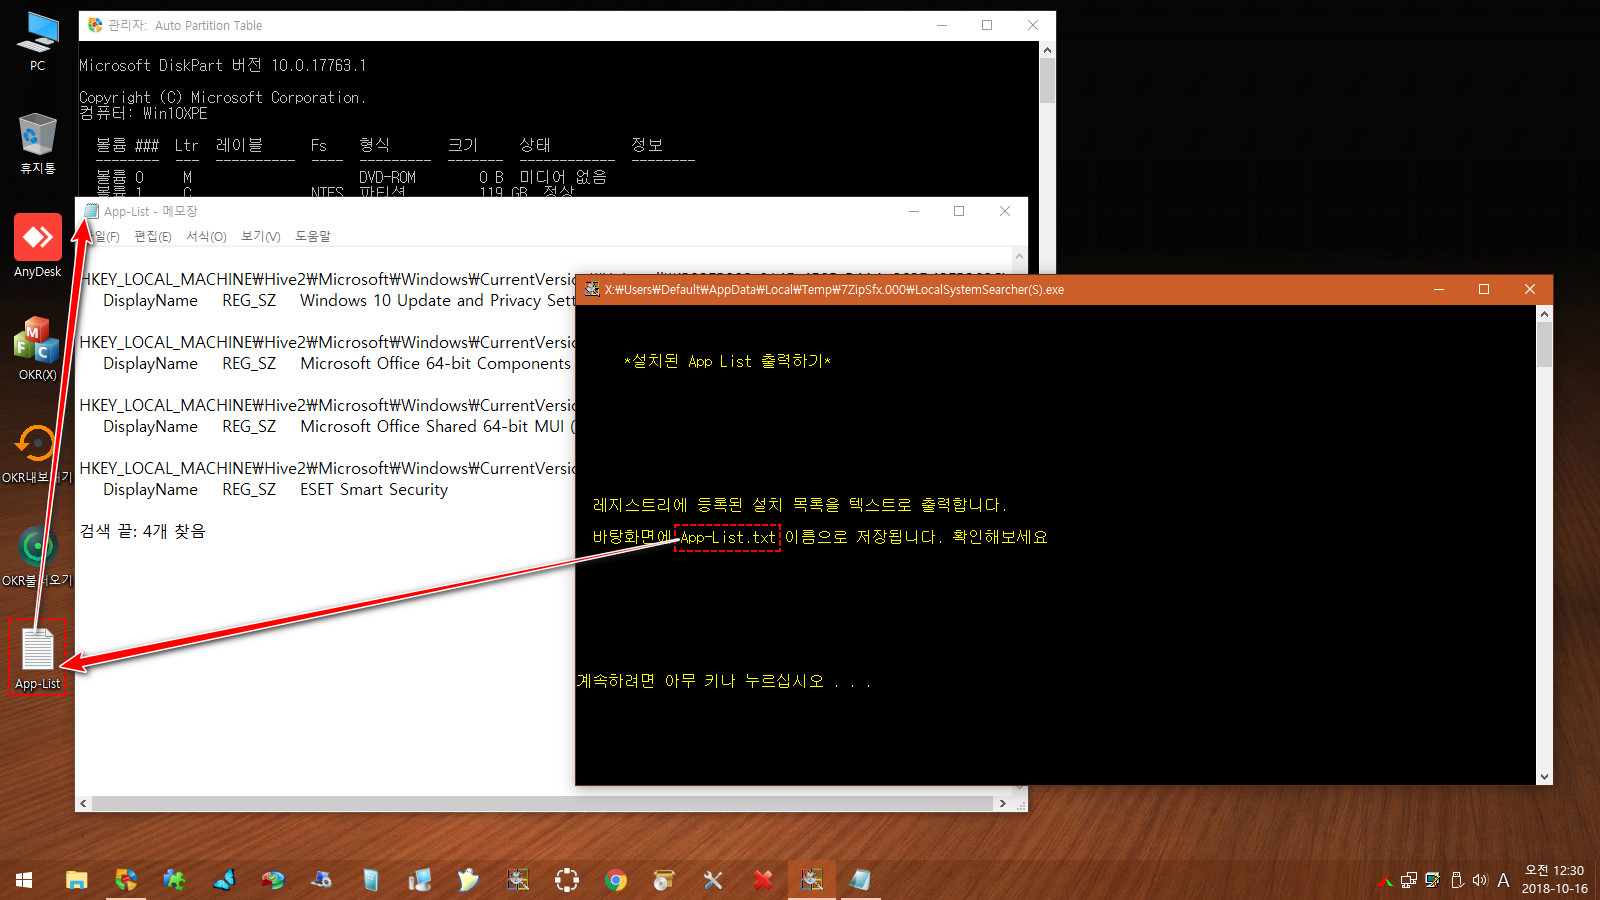This screenshot has width=1600, height=900.
Task: Click the colorful Auto Partition Table taskbar icon
Action: coord(125,880)
